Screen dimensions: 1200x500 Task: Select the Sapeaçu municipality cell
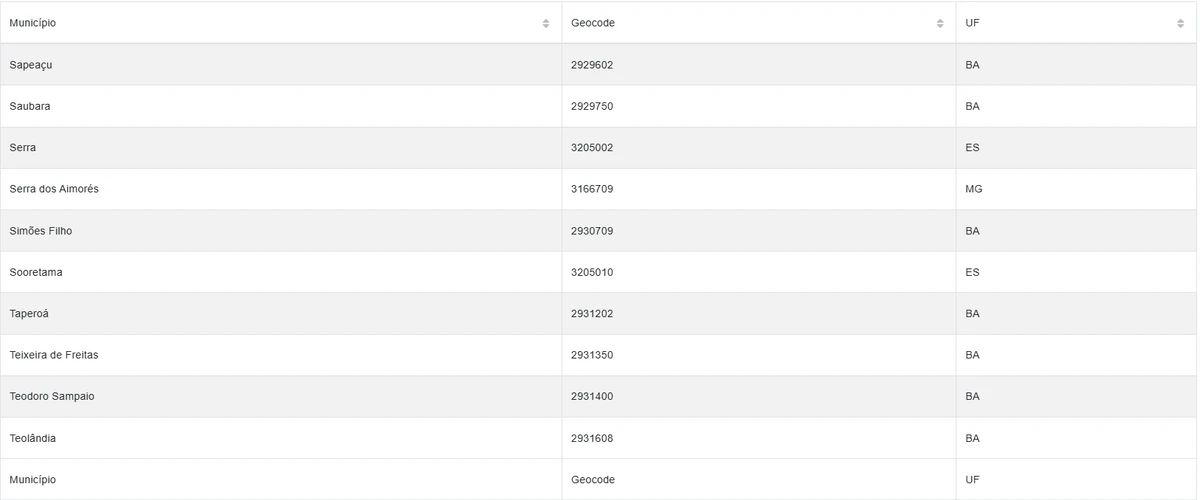click(31, 65)
